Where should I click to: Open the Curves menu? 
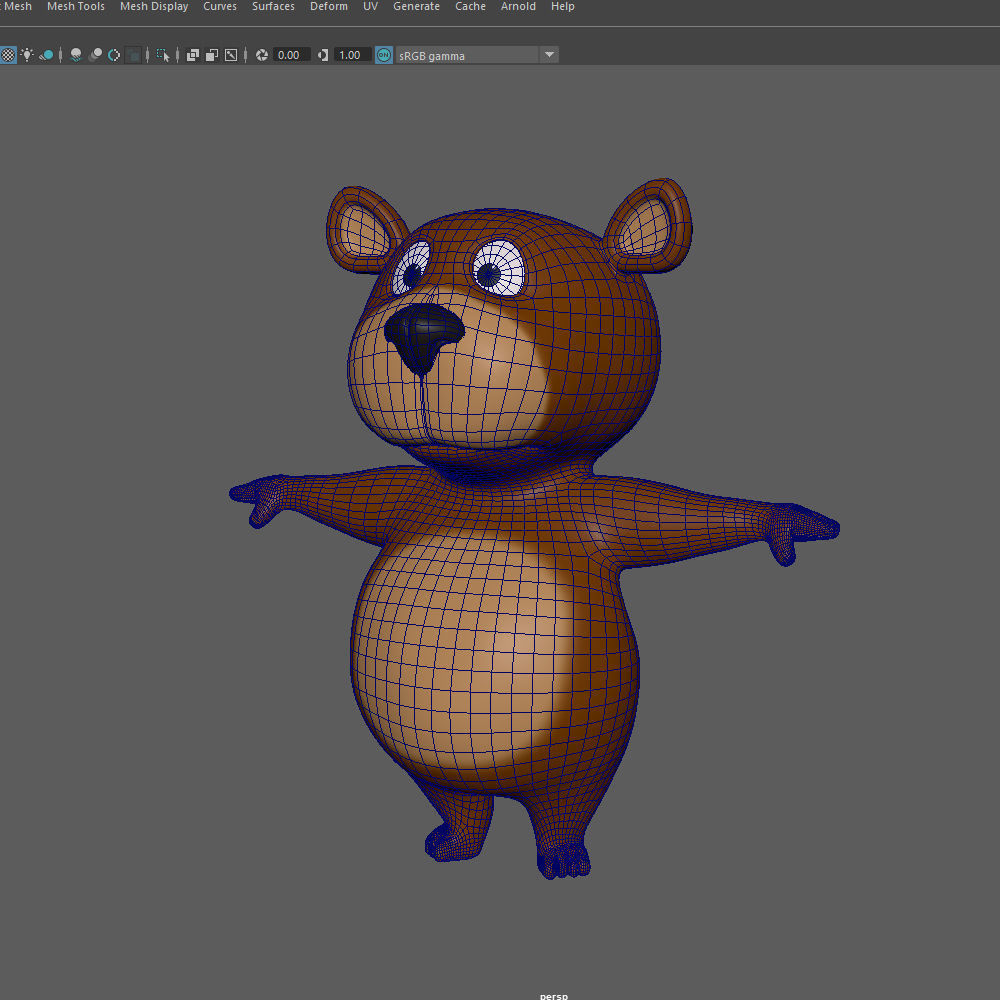point(220,6)
